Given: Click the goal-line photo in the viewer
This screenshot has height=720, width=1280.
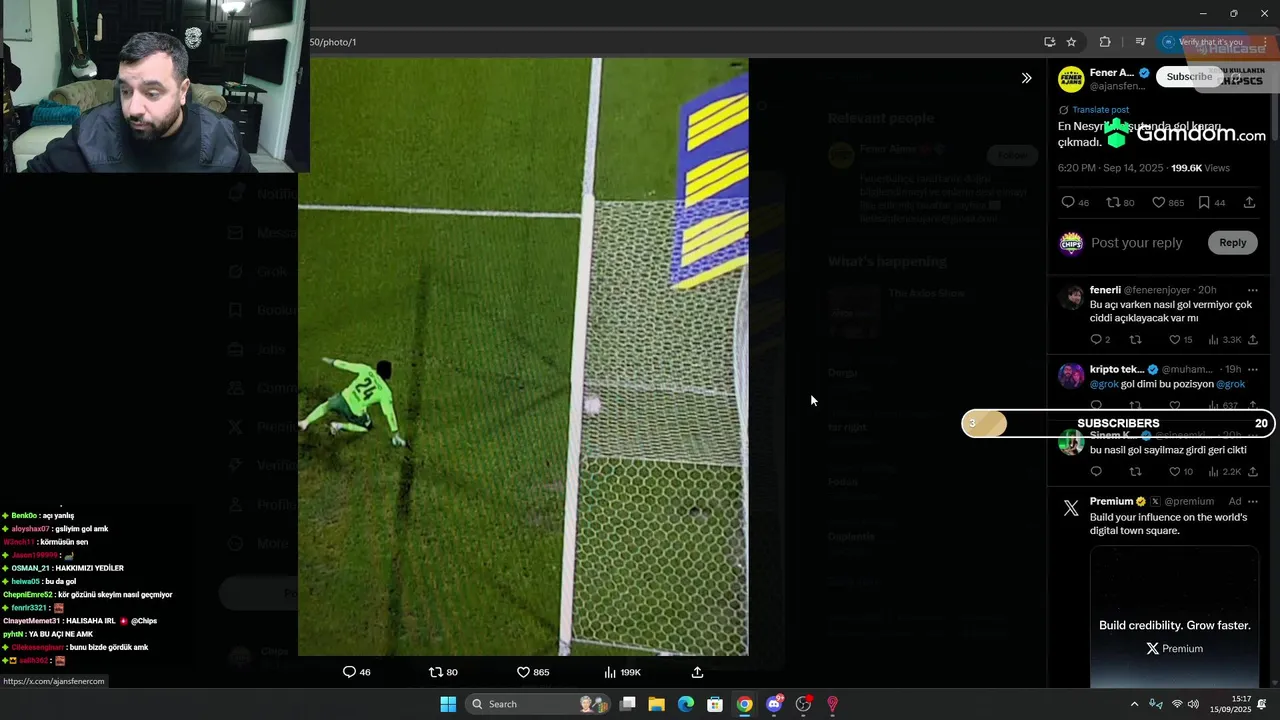Looking at the screenshot, I should point(523,356).
